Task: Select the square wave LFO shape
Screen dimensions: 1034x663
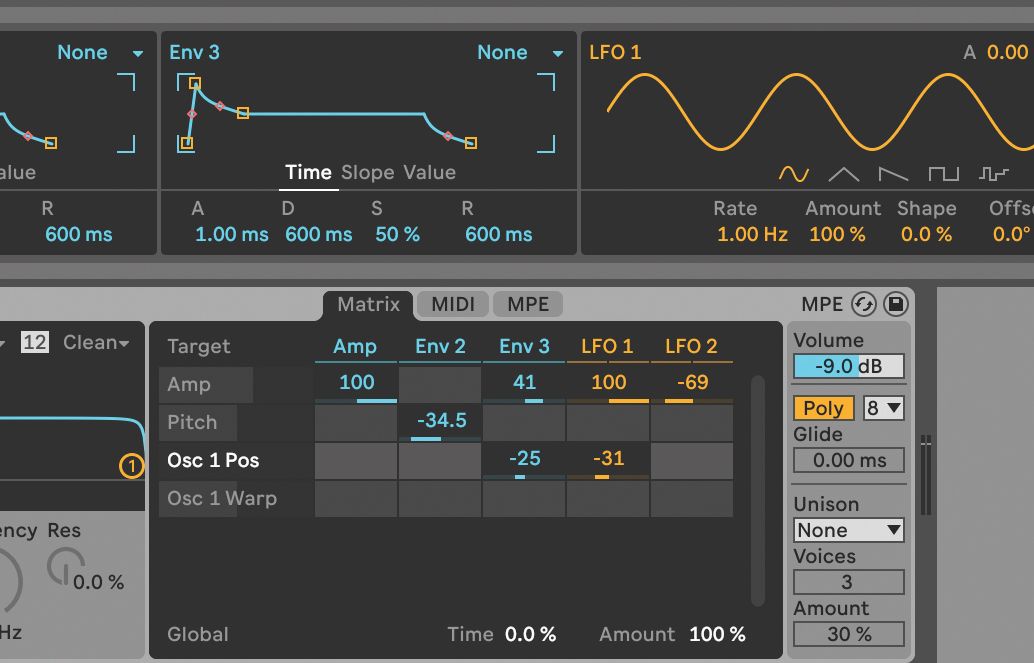Action: (x=942, y=172)
